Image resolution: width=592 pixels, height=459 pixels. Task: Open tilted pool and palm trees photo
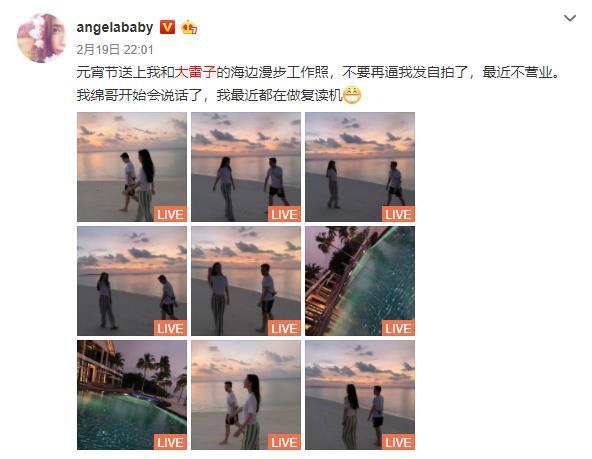(360, 281)
